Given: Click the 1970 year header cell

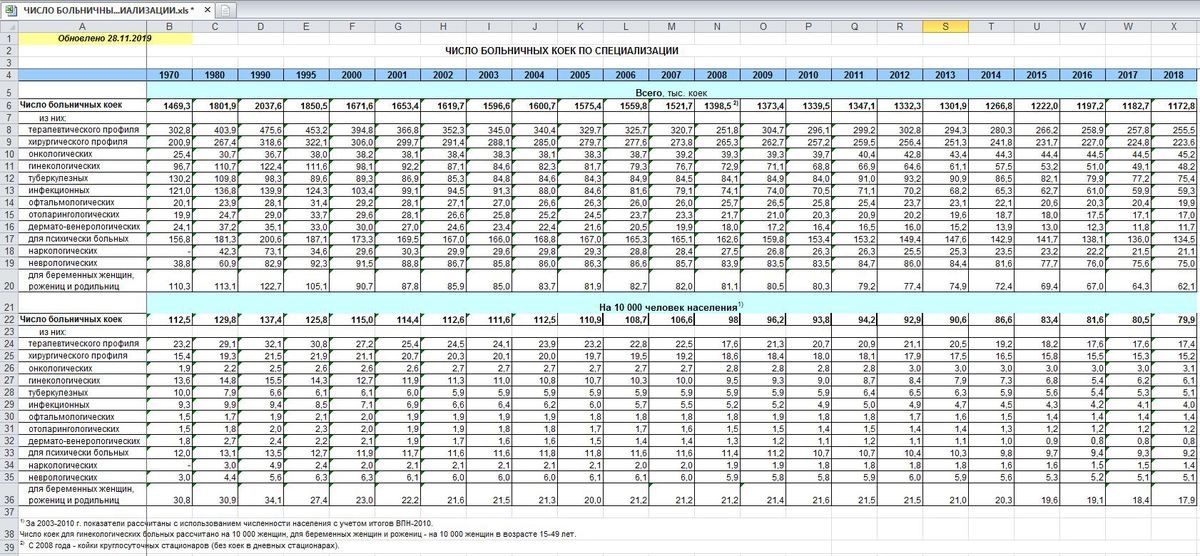Looking at the screenshot, I should tap(169, 75).
